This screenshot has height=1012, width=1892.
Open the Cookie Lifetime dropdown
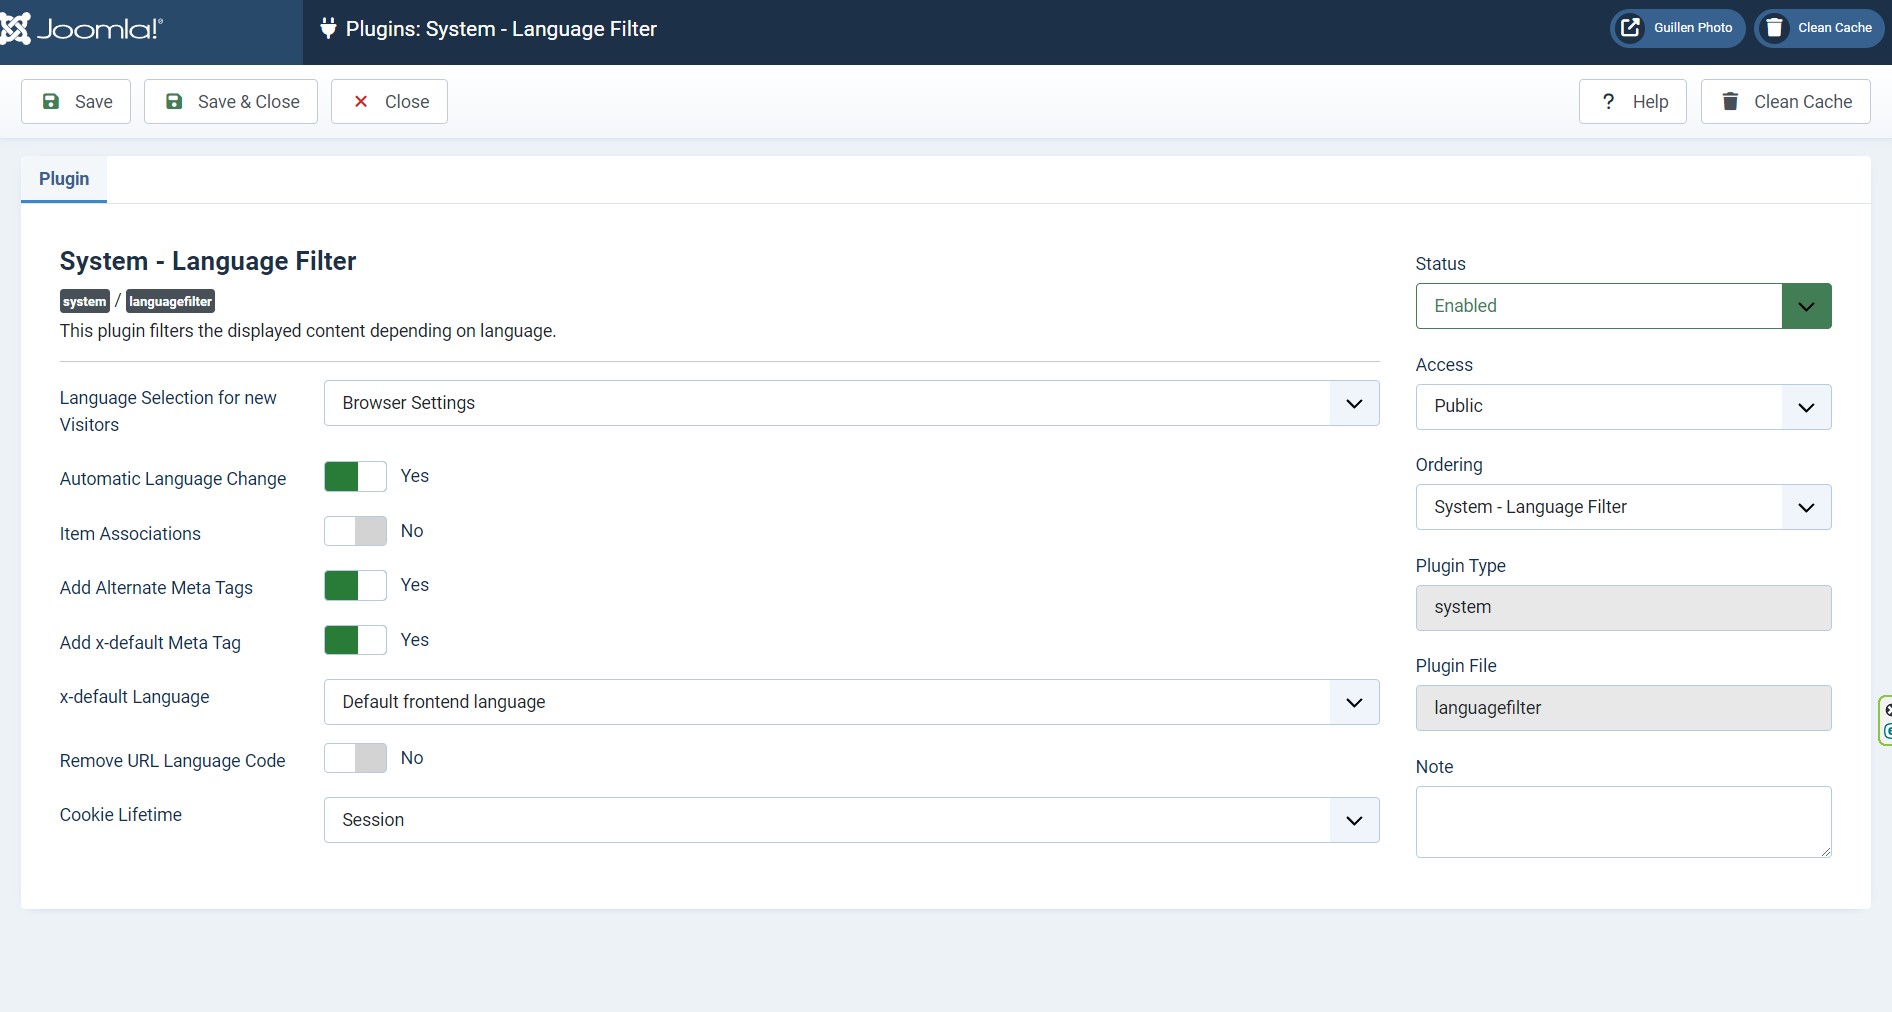(851, 820)
